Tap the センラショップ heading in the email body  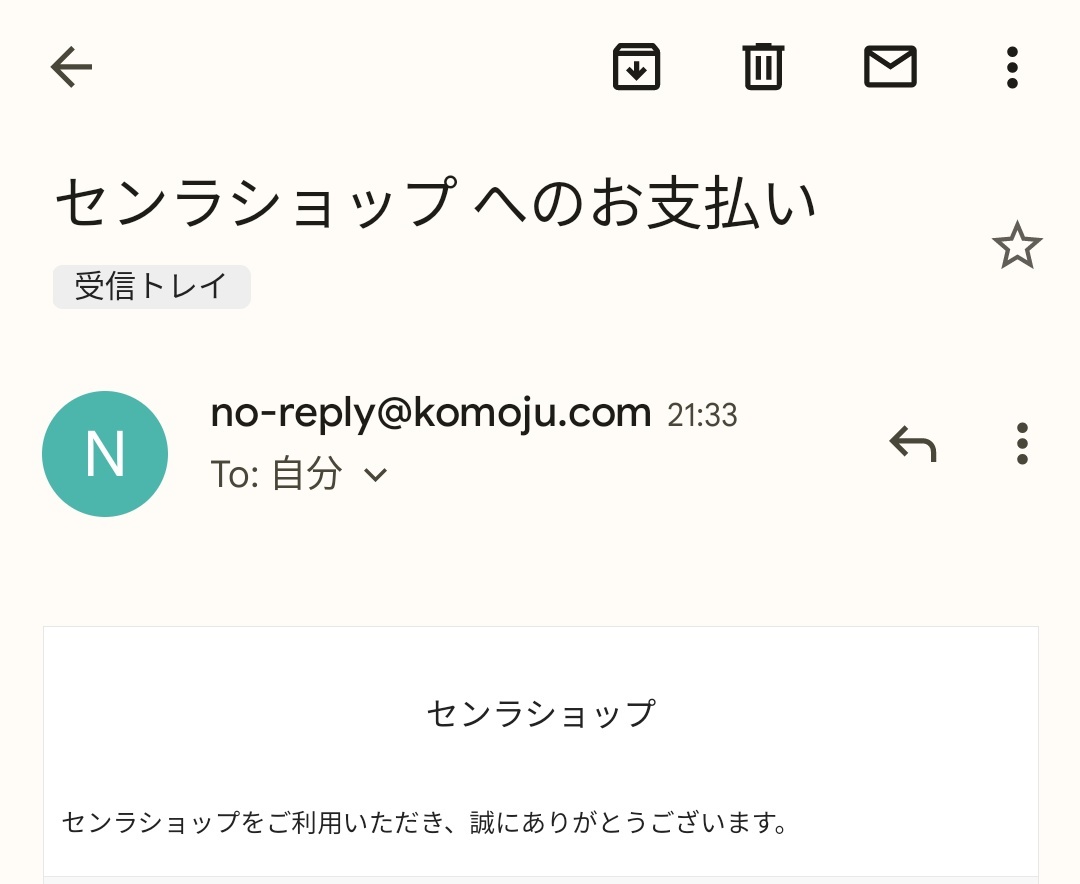(x=540, y=714)
